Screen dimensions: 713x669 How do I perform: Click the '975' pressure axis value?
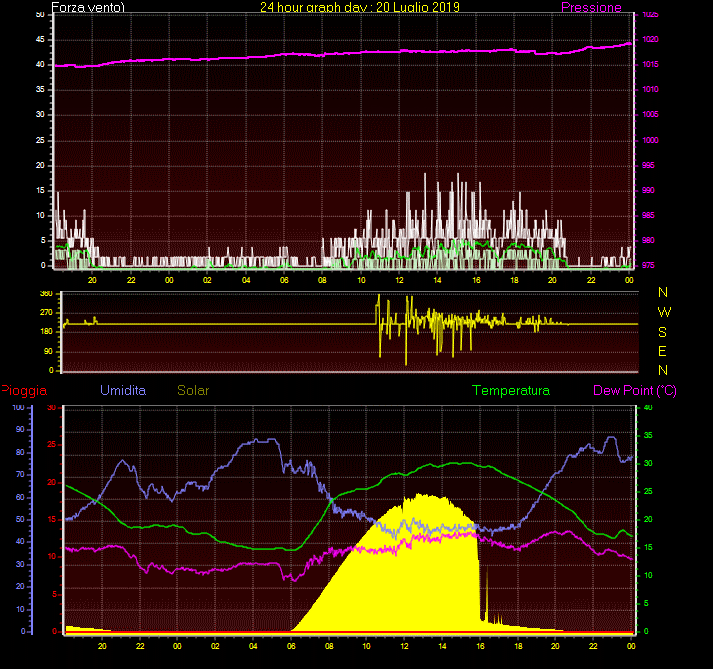point(648,266)
